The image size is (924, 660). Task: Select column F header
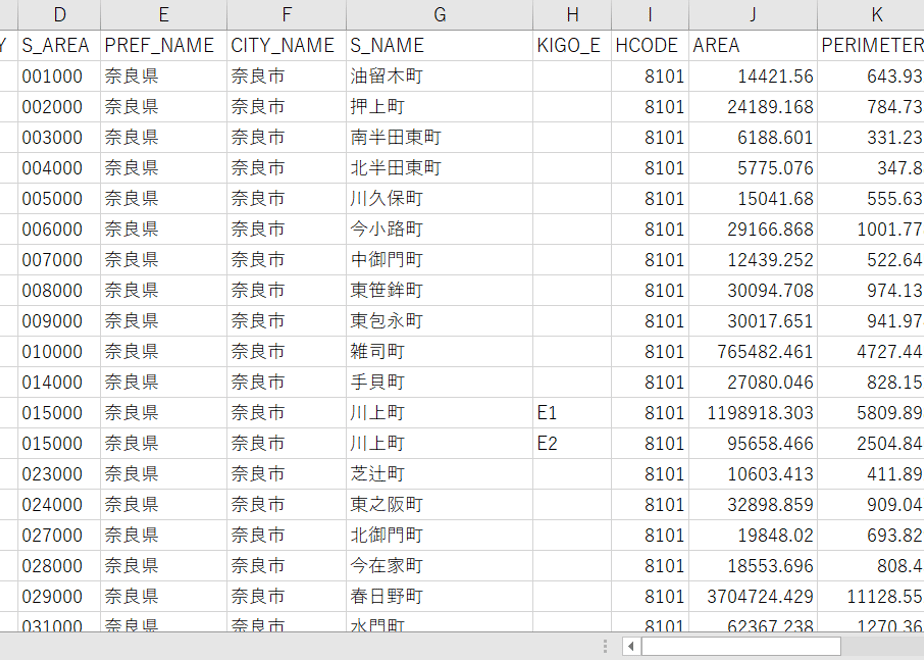pos(286,15)
